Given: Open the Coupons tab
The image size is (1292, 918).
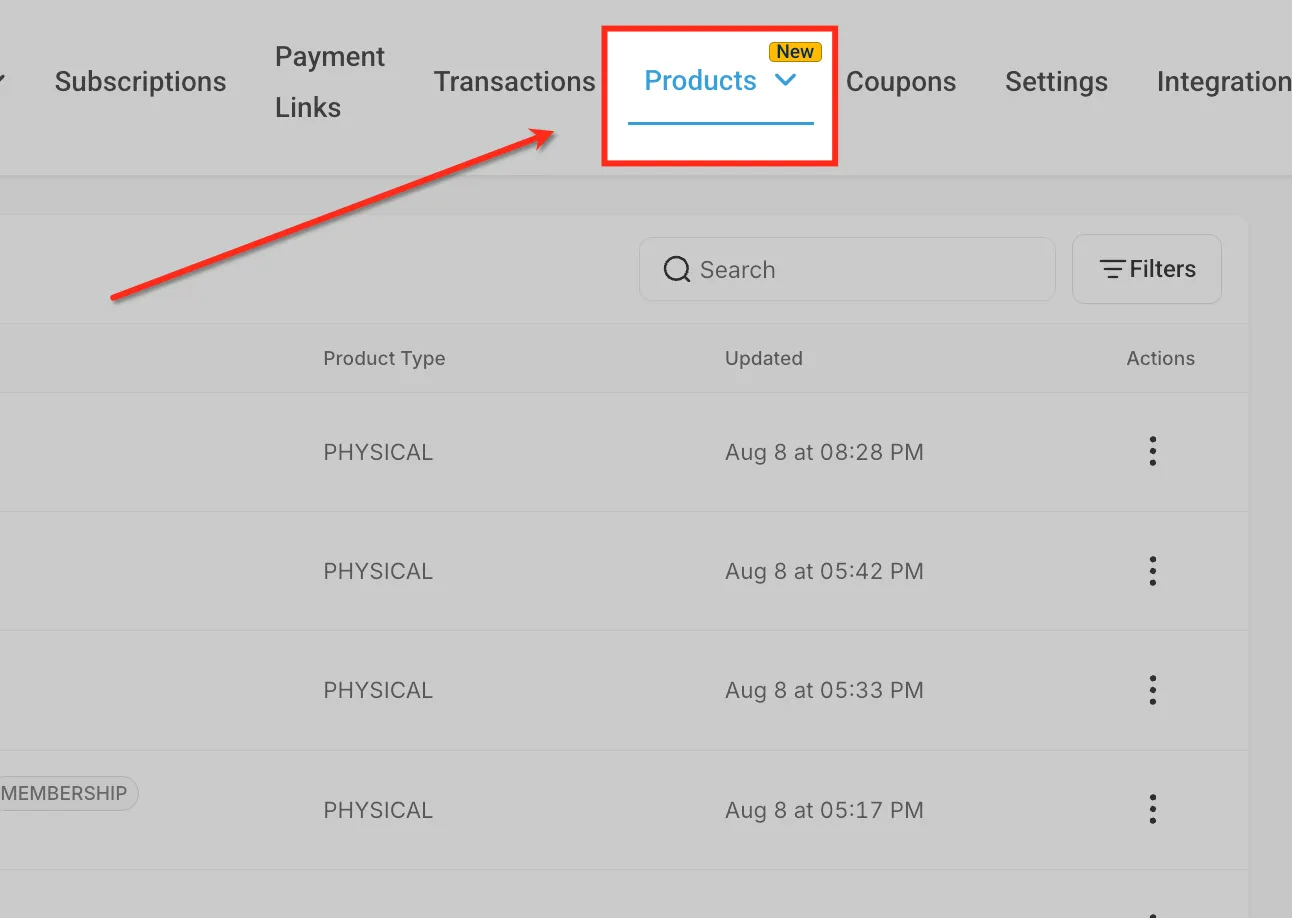Looking at the screenshot, I should click(901, 82).
